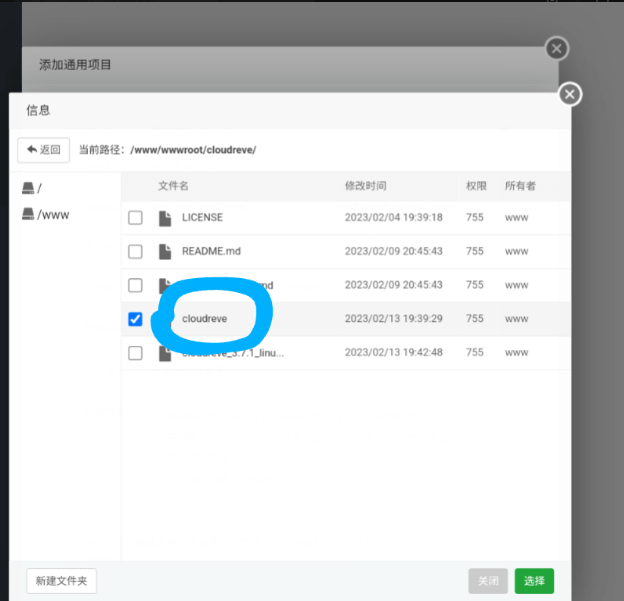Click the 修改时间 column header

click(x=365, y=186)
